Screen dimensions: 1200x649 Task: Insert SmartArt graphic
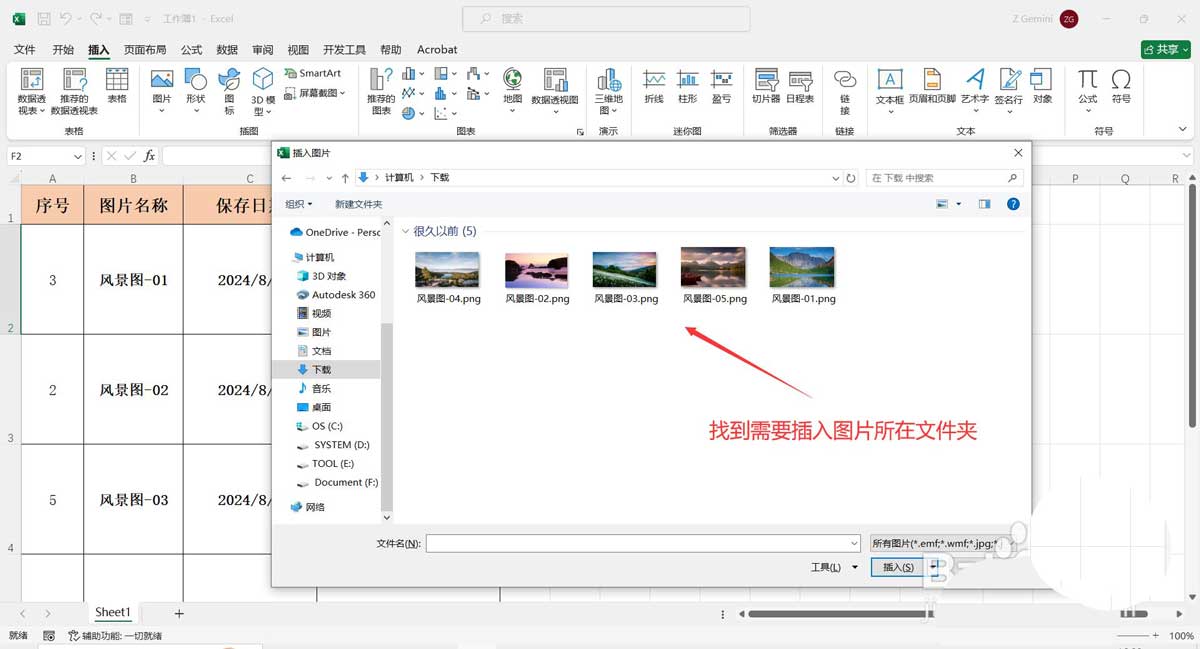[313, 73]
